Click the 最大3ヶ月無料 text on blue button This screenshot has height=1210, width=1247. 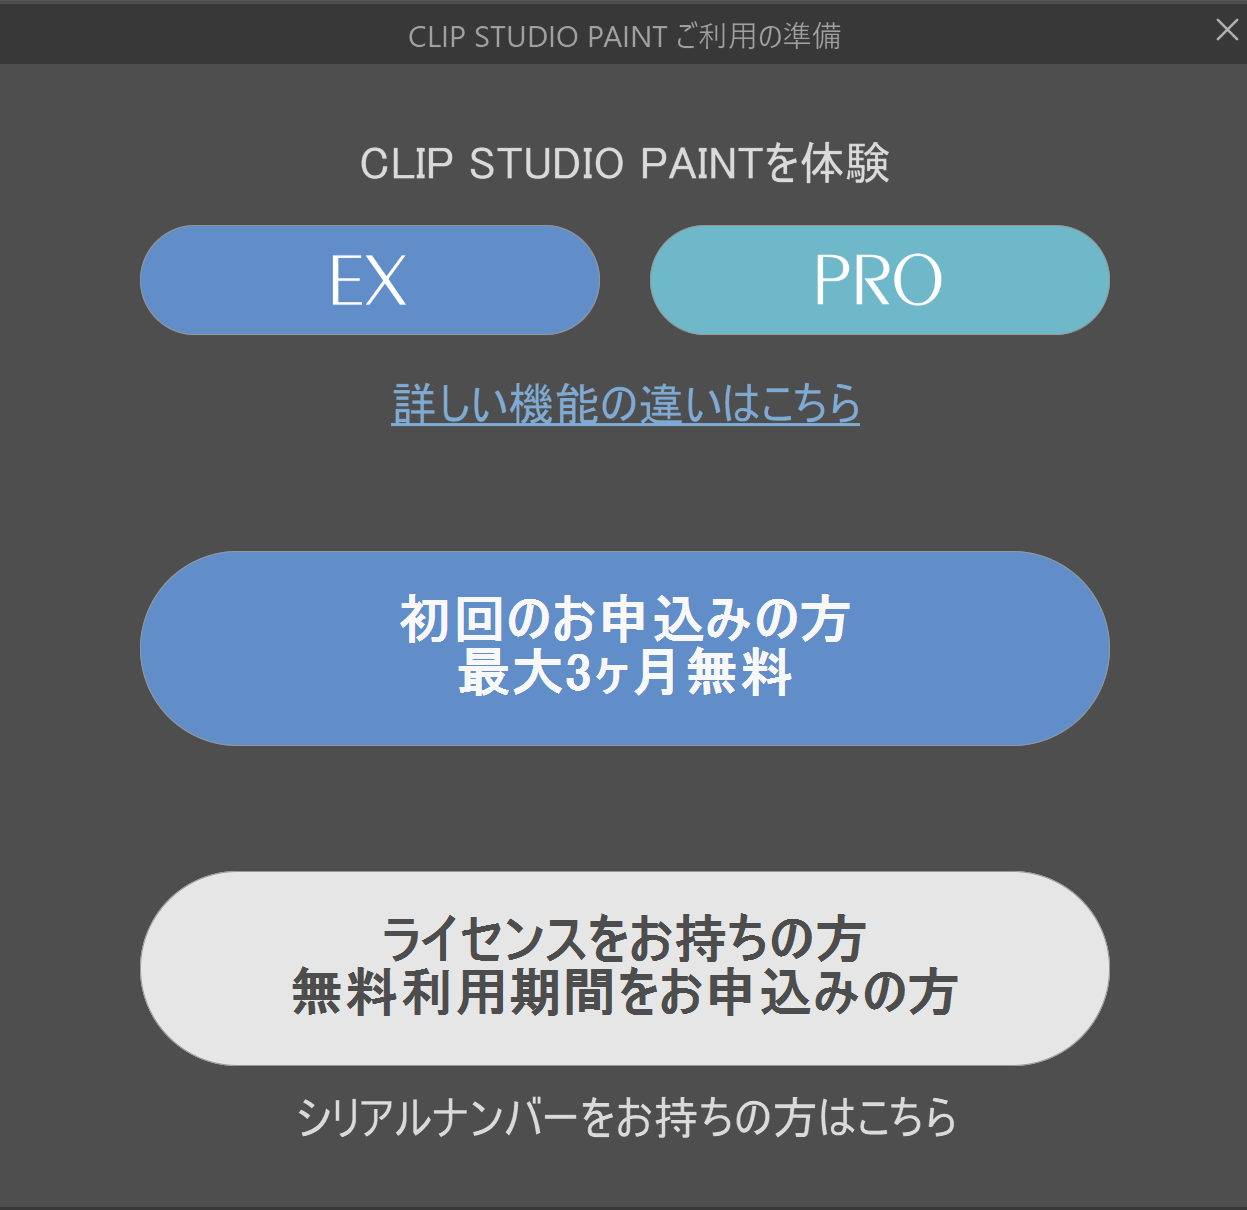point(625,673)
